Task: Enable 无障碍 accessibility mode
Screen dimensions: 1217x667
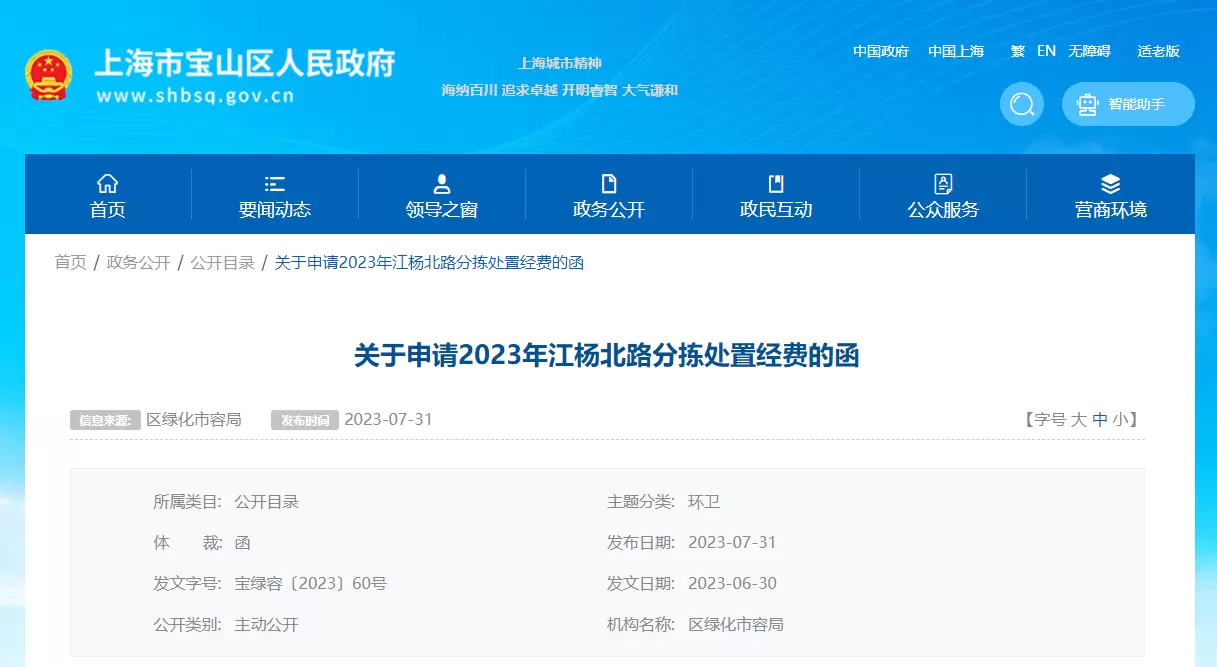Action: (x=1089, y=51)
